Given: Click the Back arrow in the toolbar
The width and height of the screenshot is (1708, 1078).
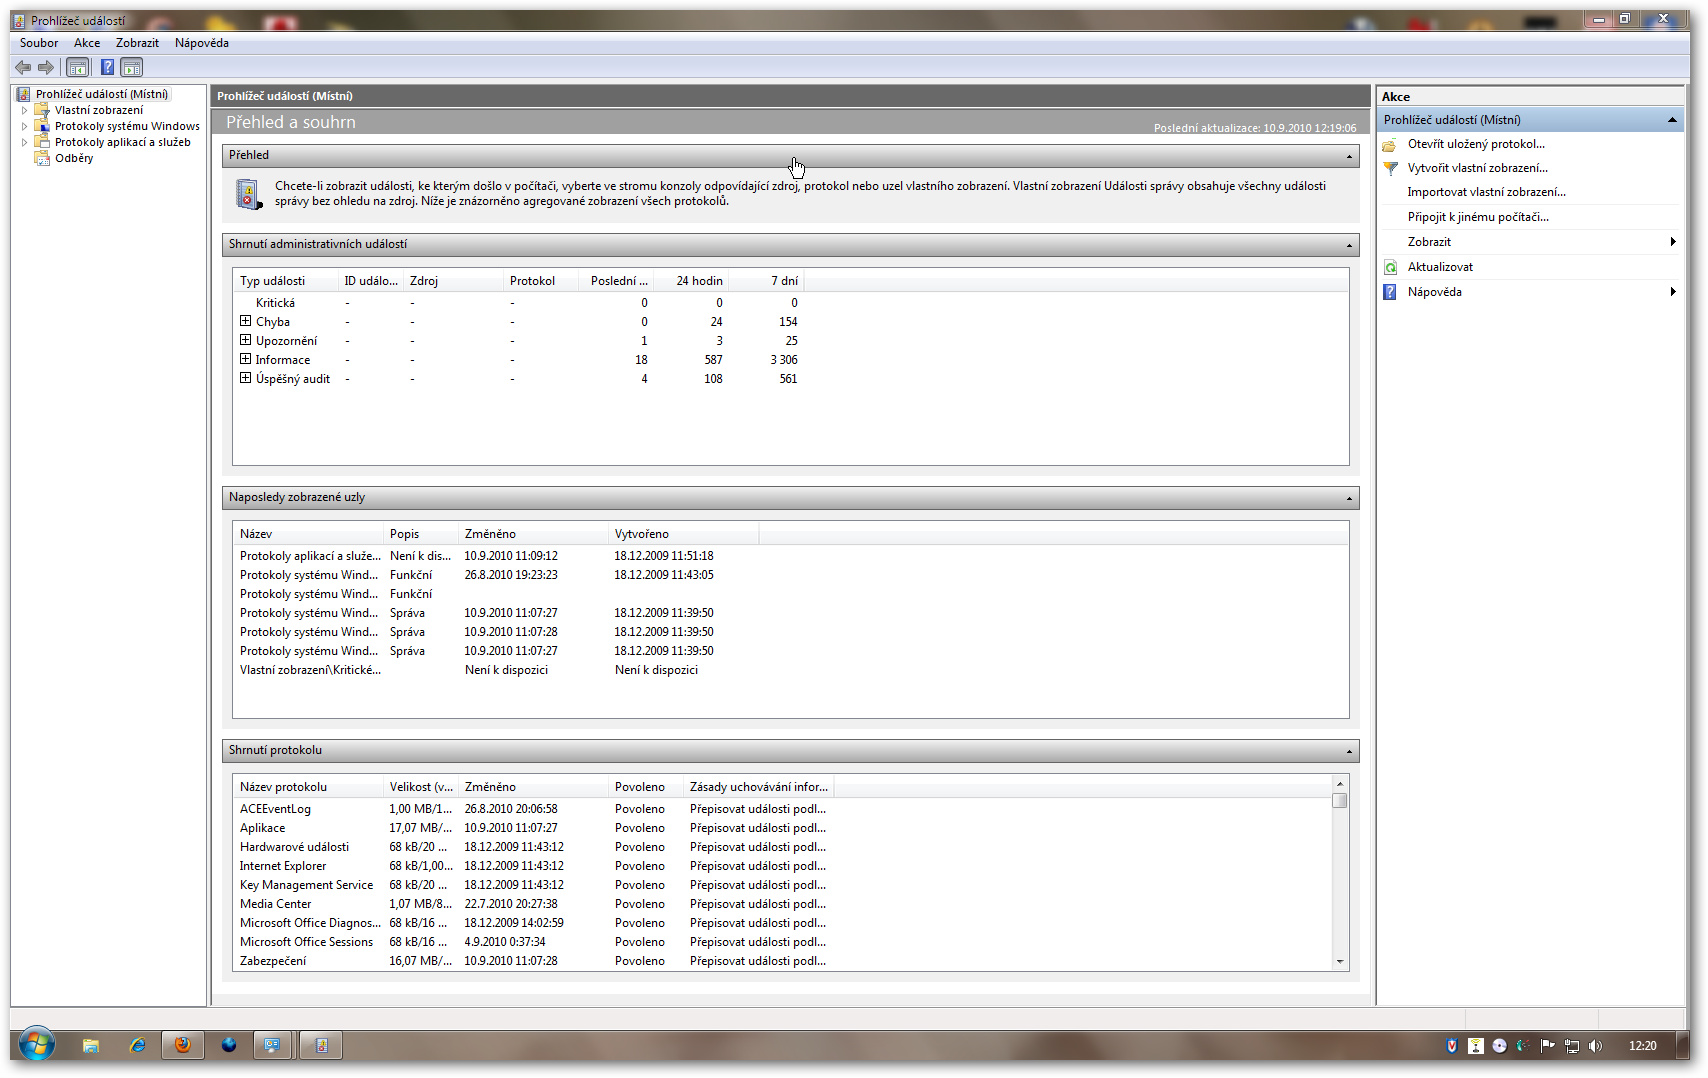Looking at the screenshot, I should 23,67.
